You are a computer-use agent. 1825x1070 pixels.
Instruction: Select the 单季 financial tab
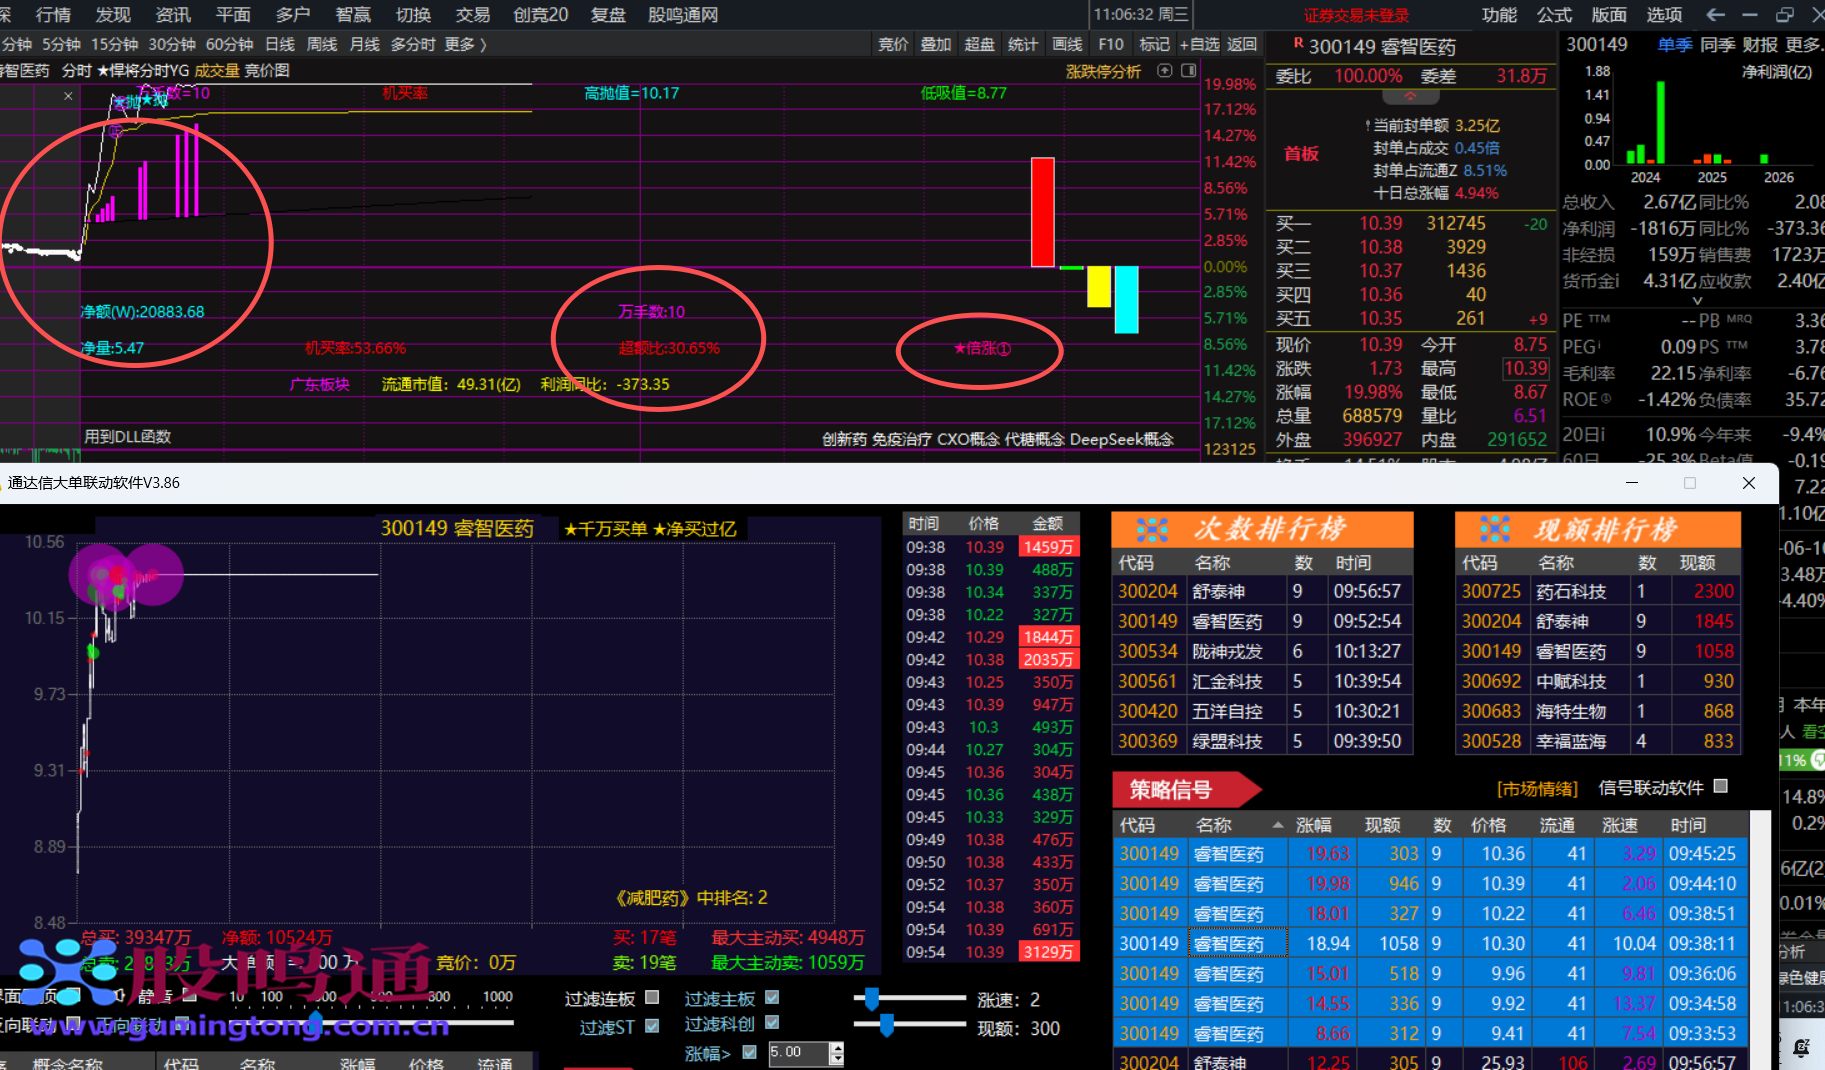pyautogui.click(x=1674, y=44)
